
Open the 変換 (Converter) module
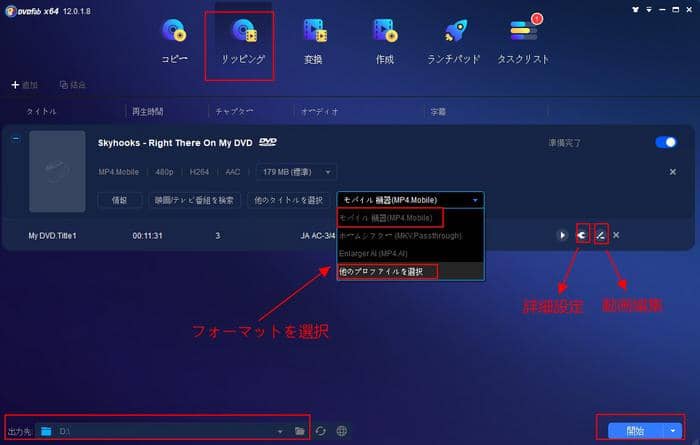point(314,41)
